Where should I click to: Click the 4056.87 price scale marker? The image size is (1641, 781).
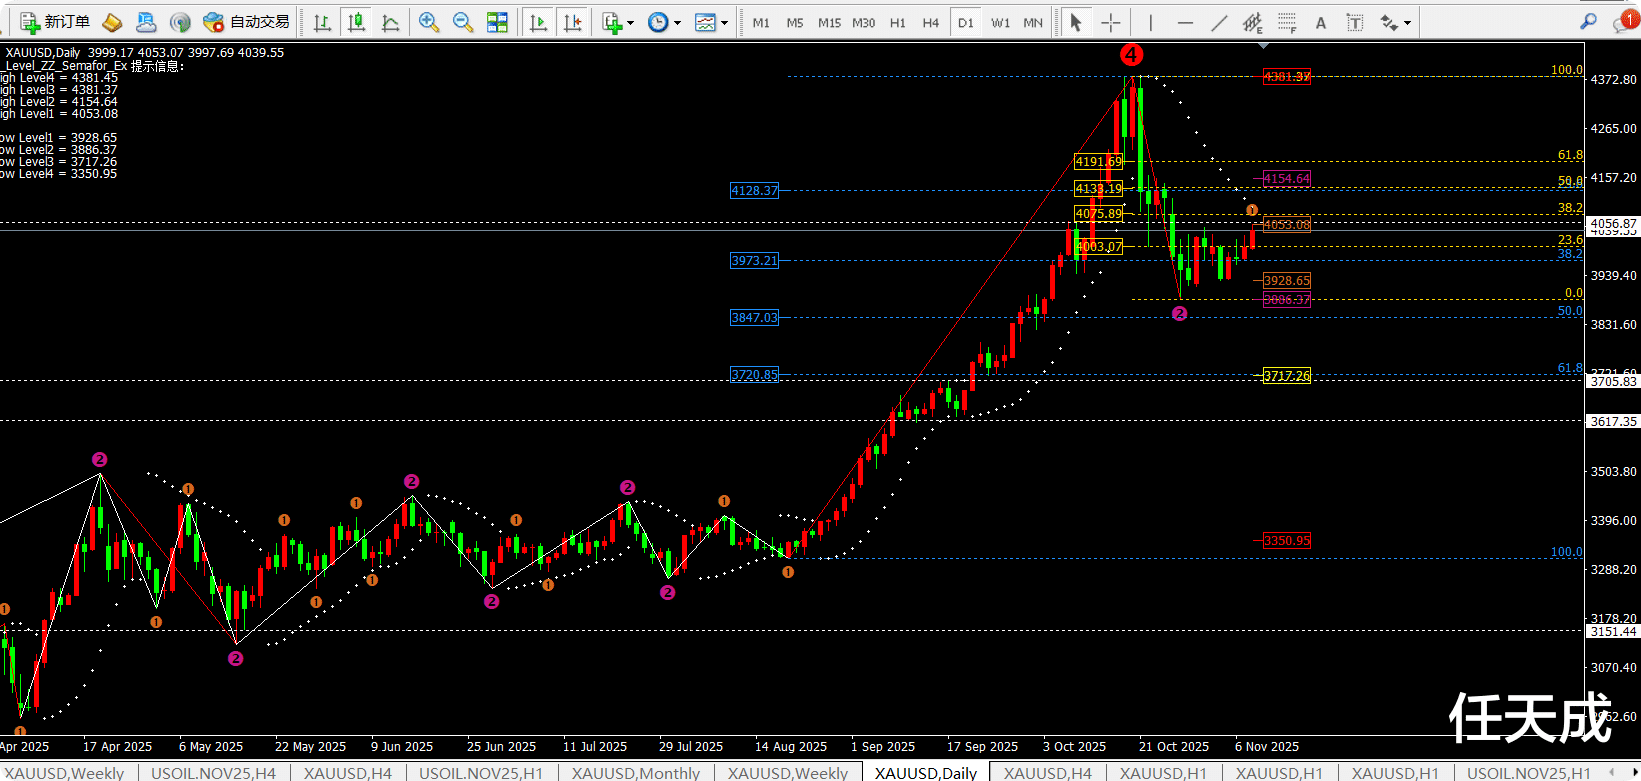tap(1614, 224)
